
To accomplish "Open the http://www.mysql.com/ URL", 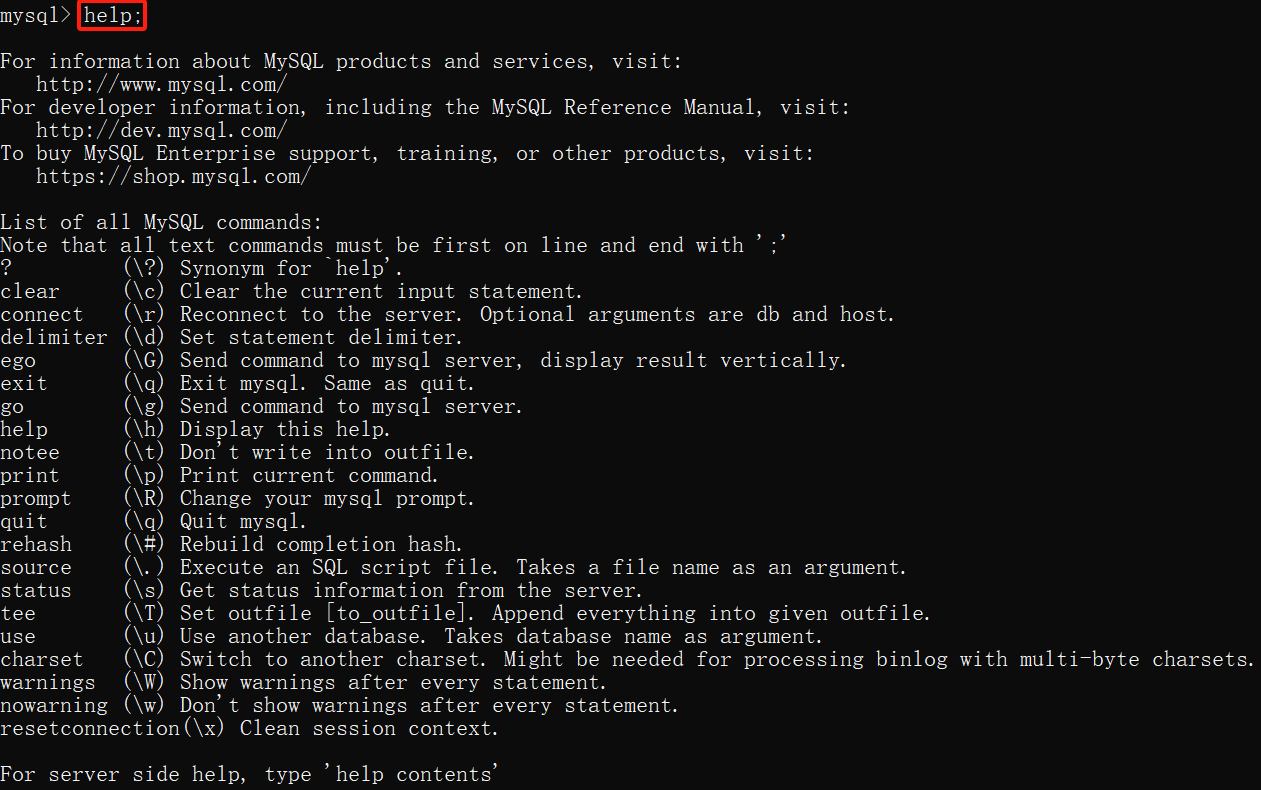I will (x=162, y=84).
